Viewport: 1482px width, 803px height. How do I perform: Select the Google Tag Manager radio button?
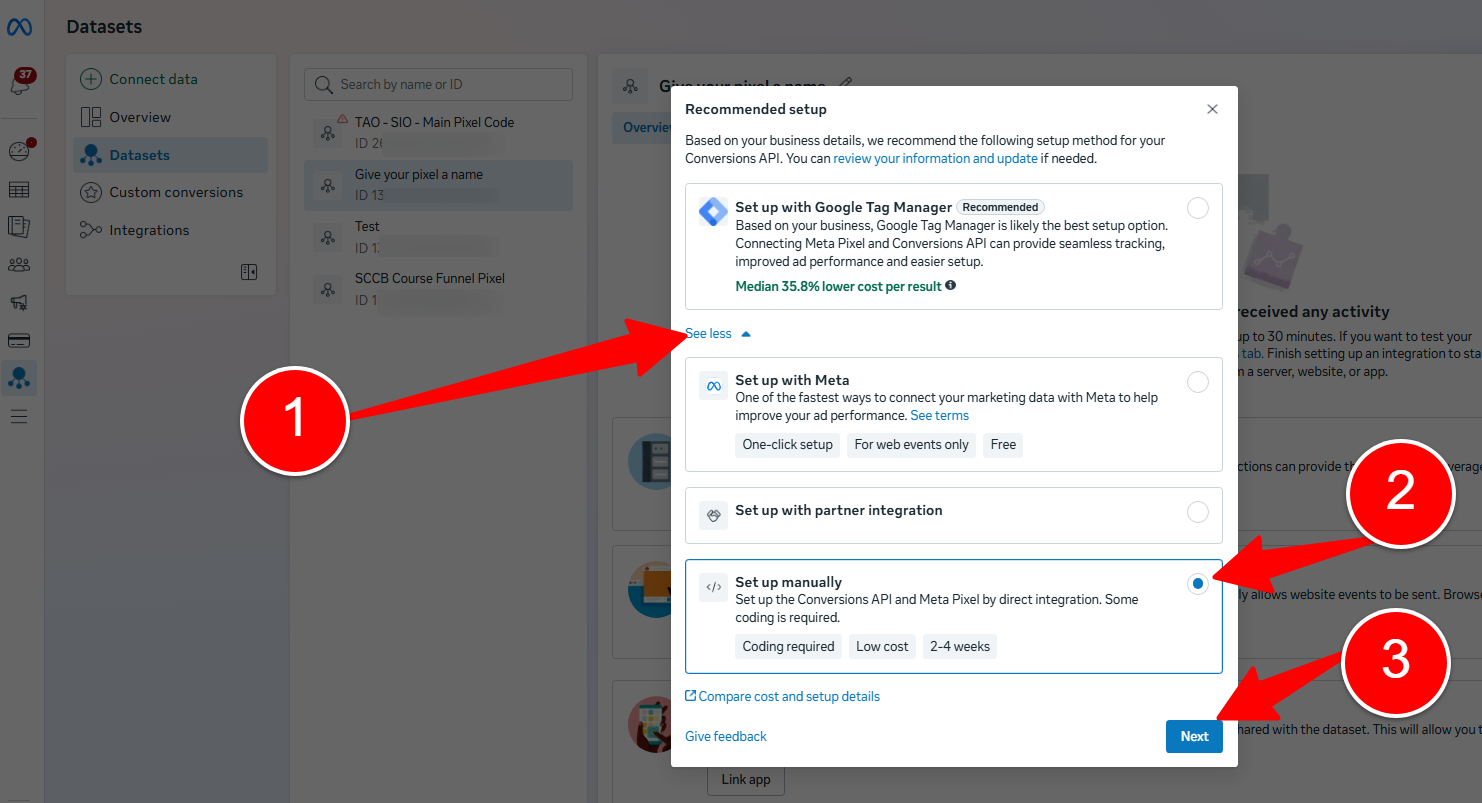[1197, 208]
